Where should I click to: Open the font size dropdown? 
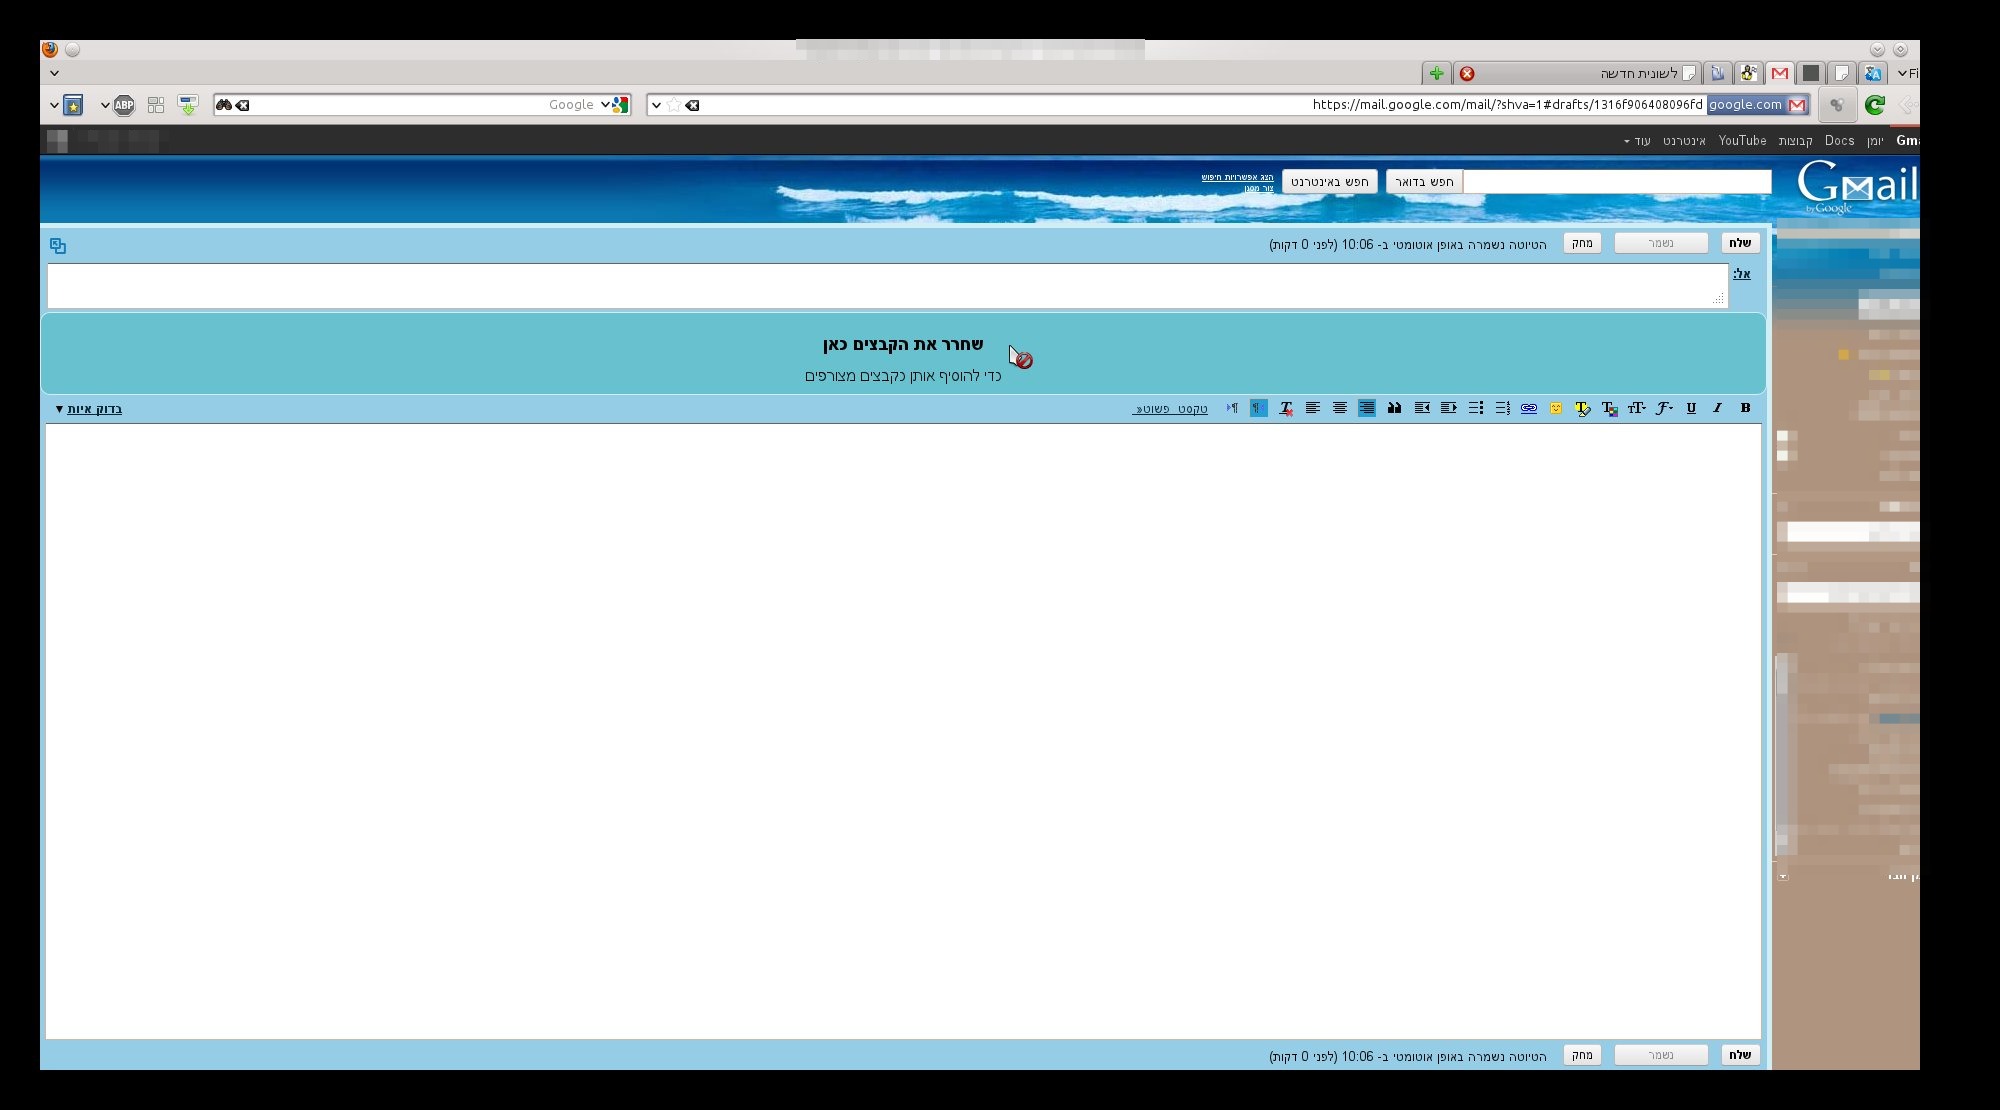[x=1637, y=408]
